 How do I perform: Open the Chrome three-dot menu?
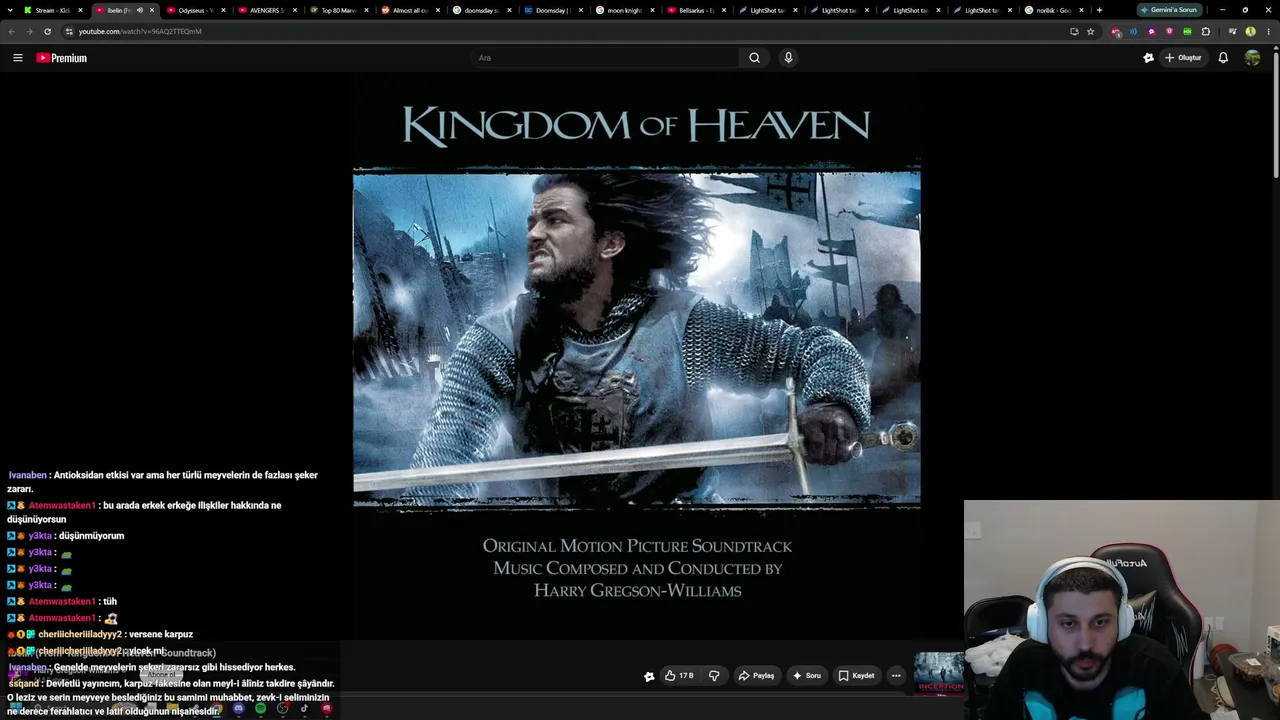tap(1268, 31)
